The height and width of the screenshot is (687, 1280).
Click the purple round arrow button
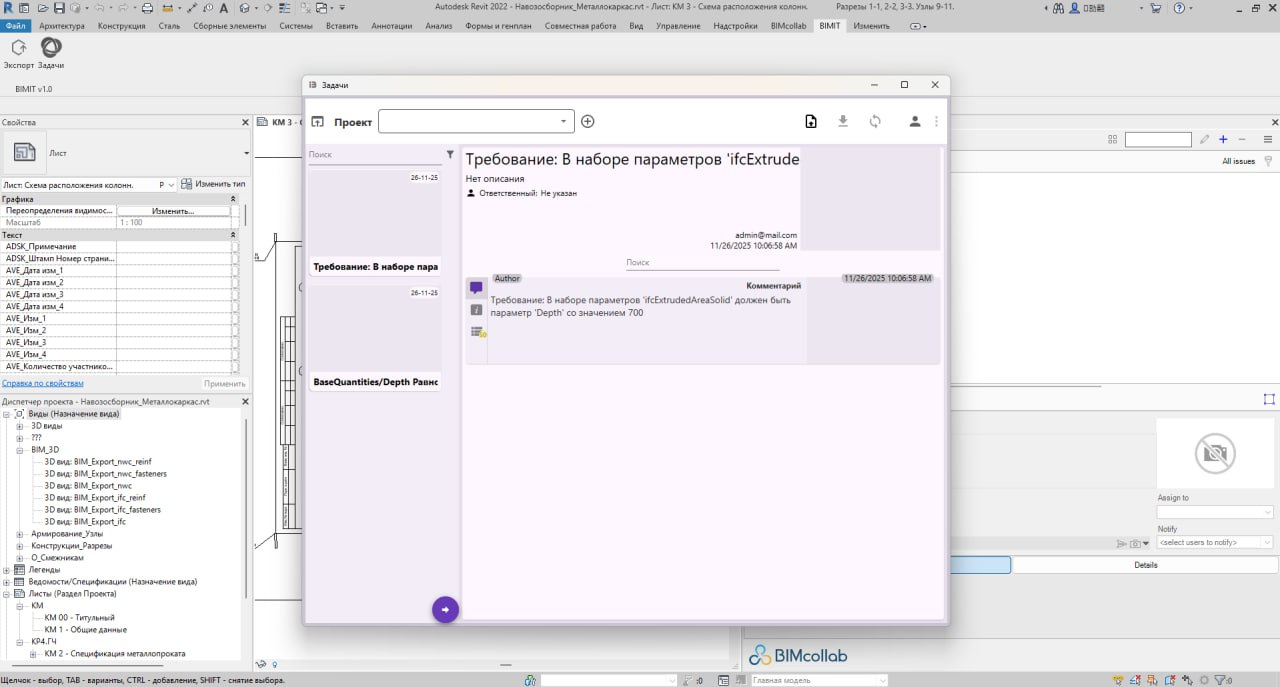pyautogui.click(x=445, y=609)
